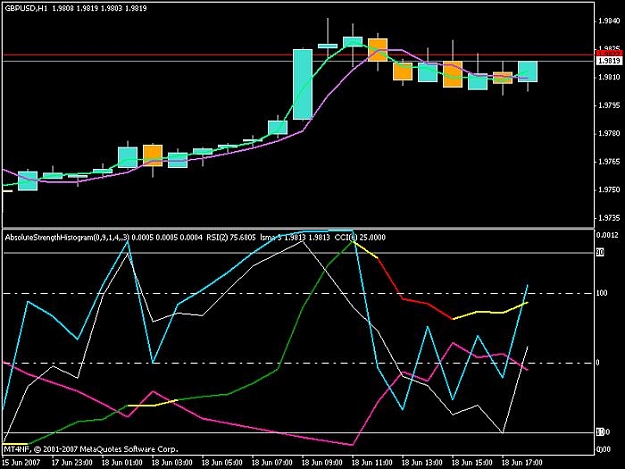Click the CCI(6) 25.0000 indicator label

[x=360, y=237]
